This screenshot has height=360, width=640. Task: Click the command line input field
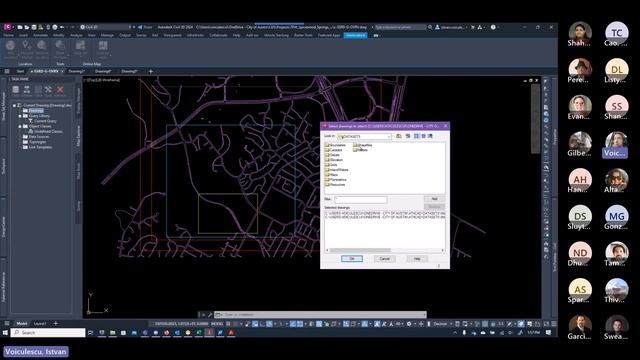tap(320, 315)
